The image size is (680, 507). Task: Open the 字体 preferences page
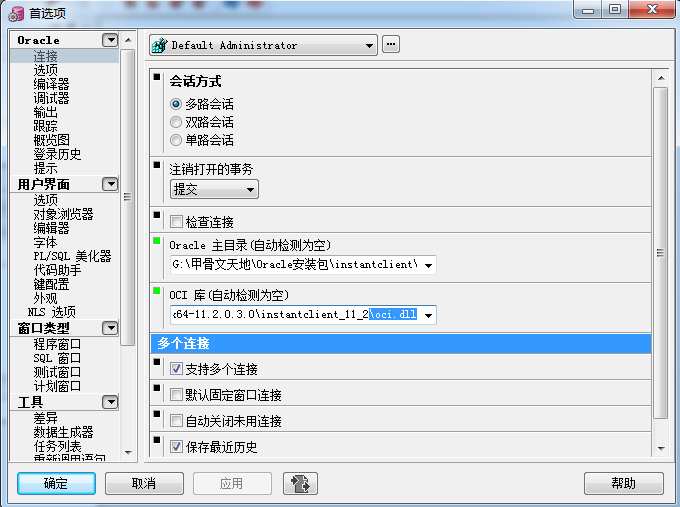click(x=46, y=242)
